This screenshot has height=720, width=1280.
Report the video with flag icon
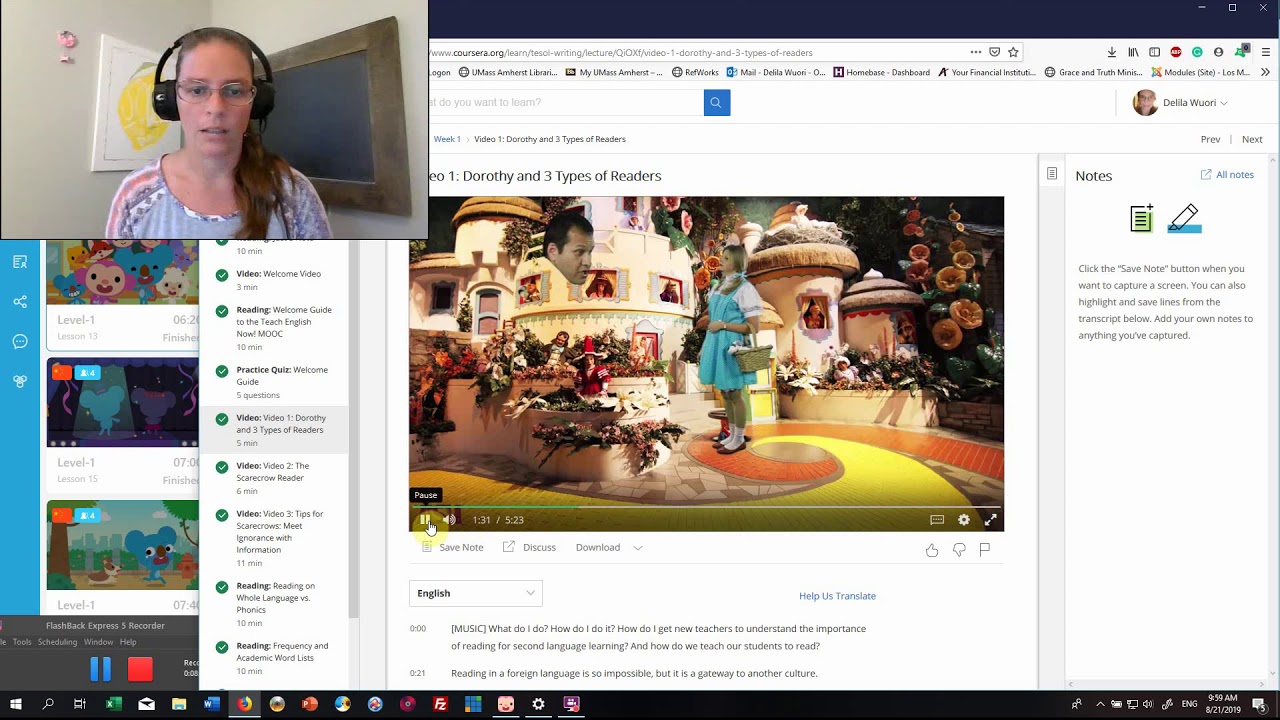coord(985,549)
